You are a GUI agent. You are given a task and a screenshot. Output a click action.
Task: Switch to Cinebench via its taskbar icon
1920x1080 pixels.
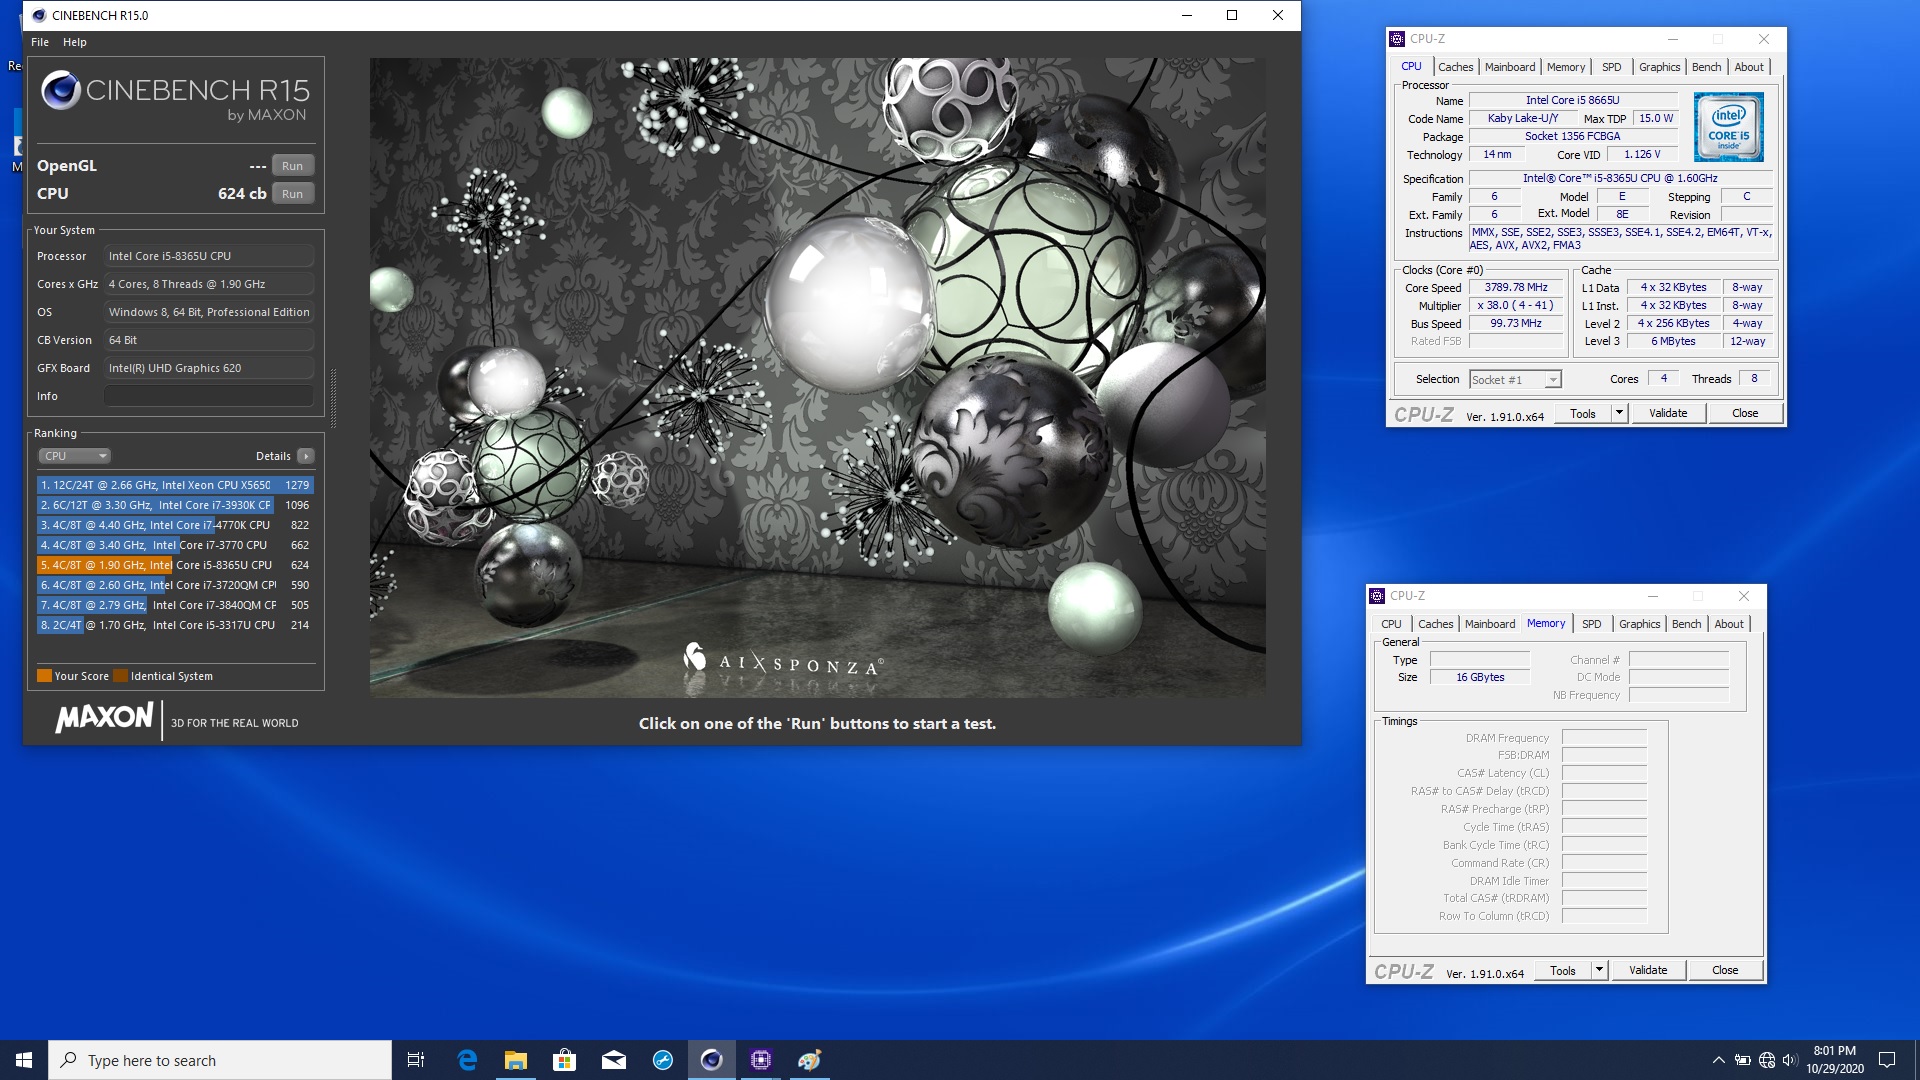(711, 1060)
